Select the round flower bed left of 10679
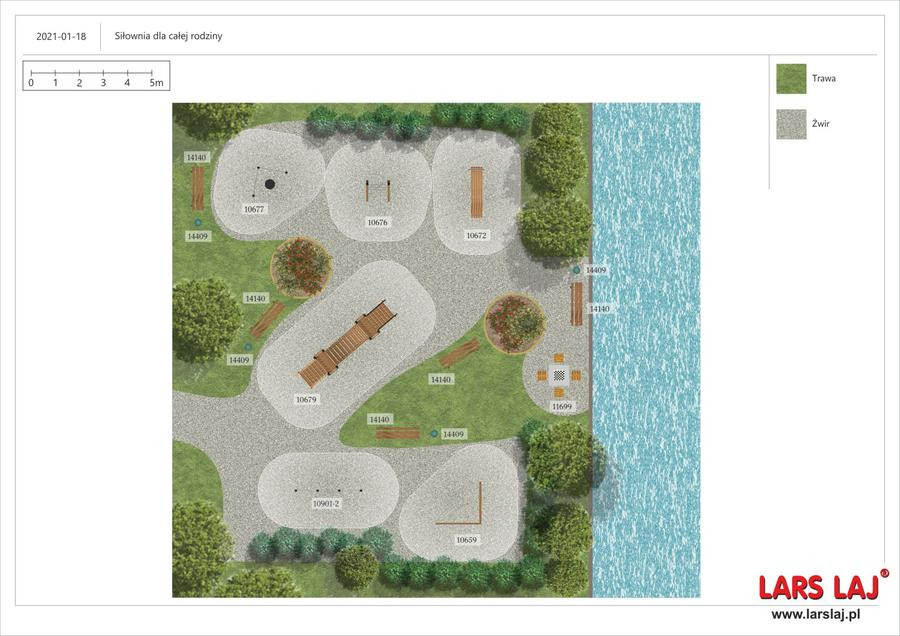The height and width of the screenshot is (636, 900). [x=301, y=266]
